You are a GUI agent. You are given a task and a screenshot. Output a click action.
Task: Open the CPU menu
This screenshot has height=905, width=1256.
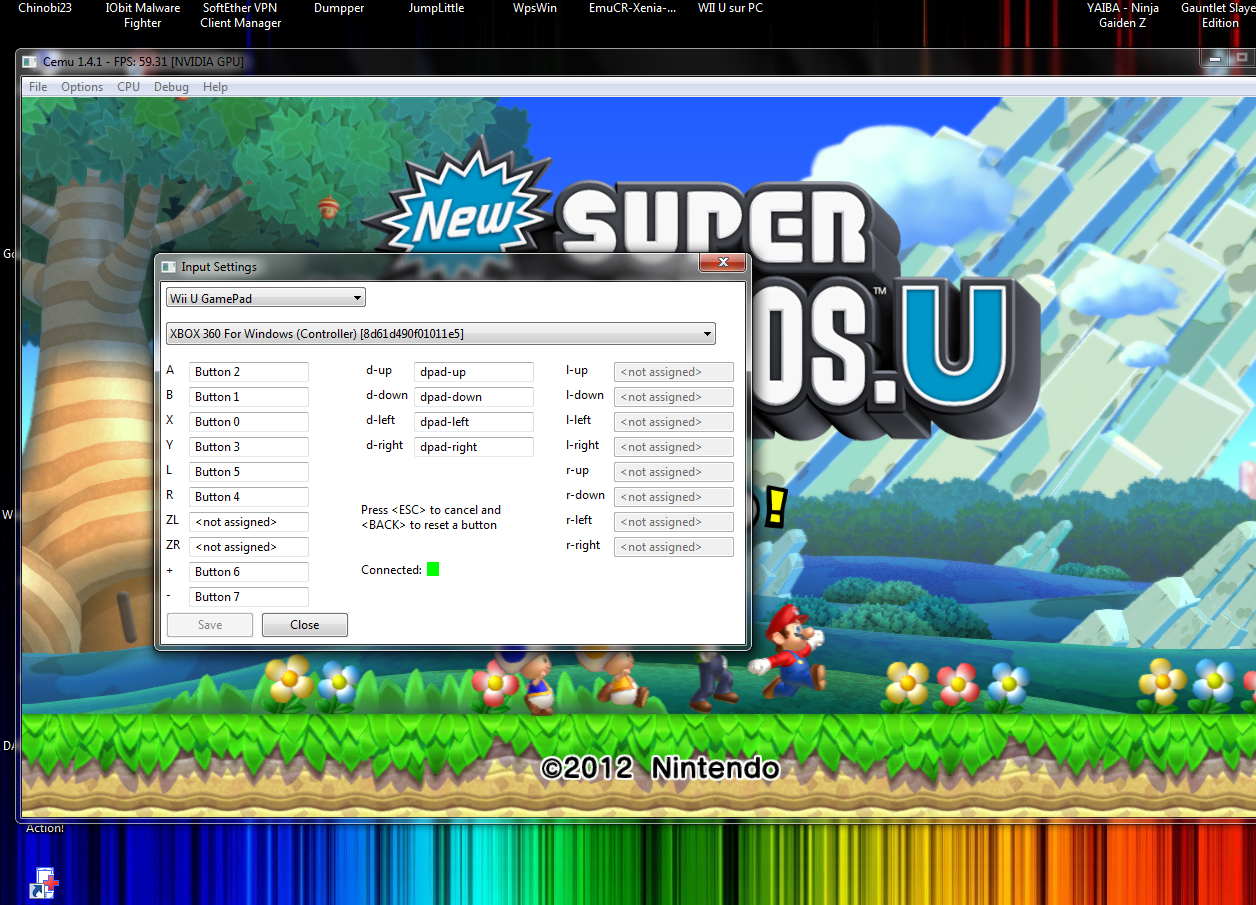(128, 87)
